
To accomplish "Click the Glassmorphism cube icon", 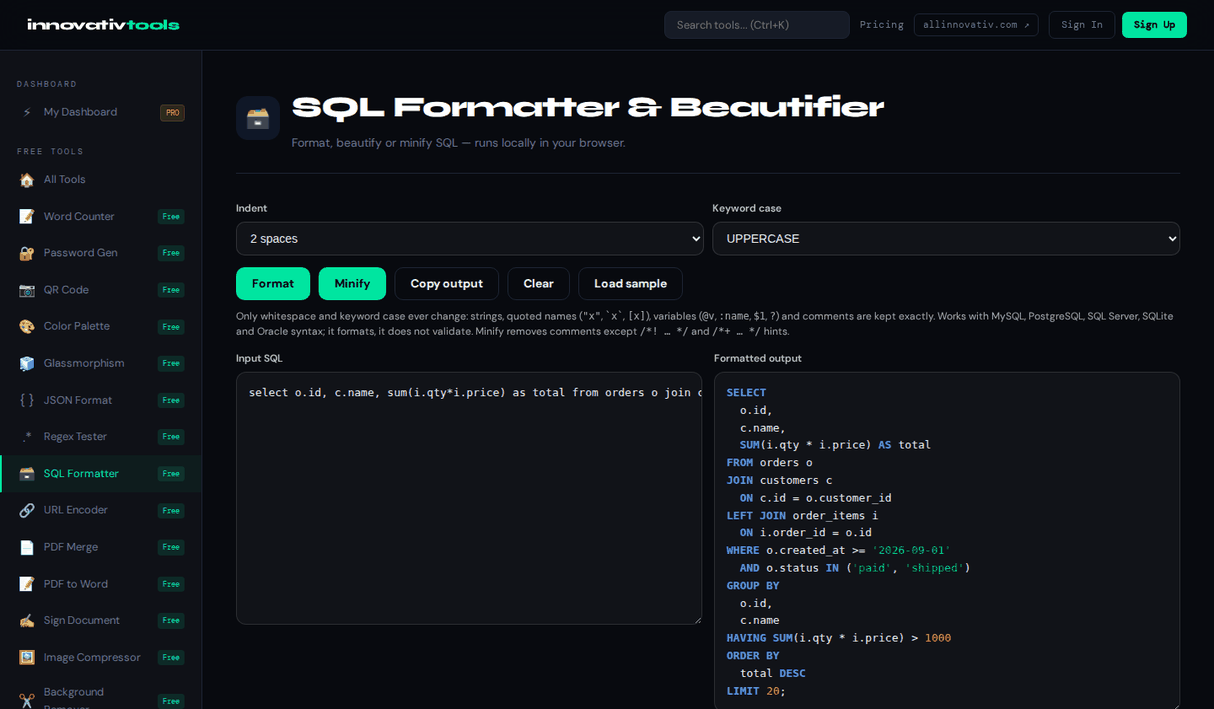I will tap(27, 363).
